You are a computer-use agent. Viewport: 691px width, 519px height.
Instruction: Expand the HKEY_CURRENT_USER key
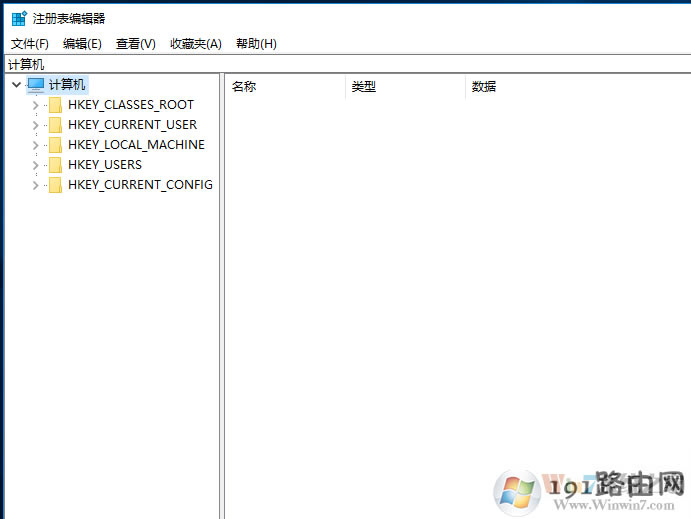tap(36, 125)
